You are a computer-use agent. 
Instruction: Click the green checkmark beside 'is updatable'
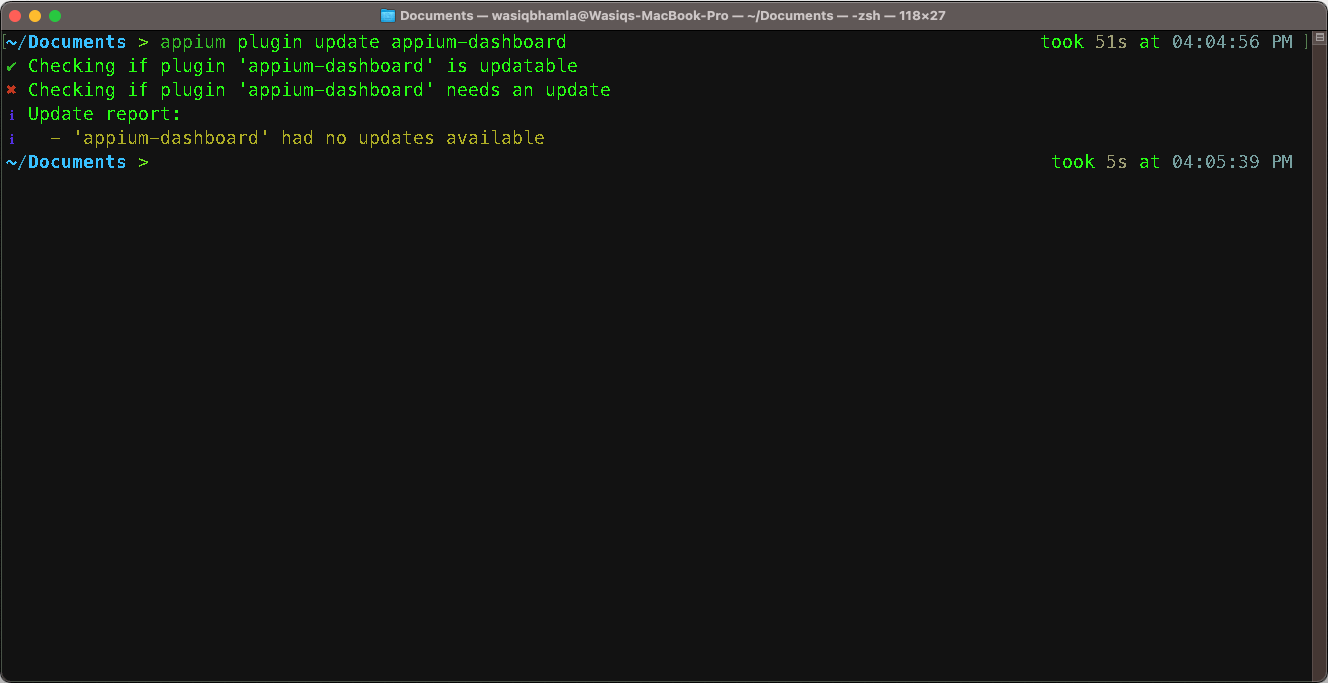point(10,65)
